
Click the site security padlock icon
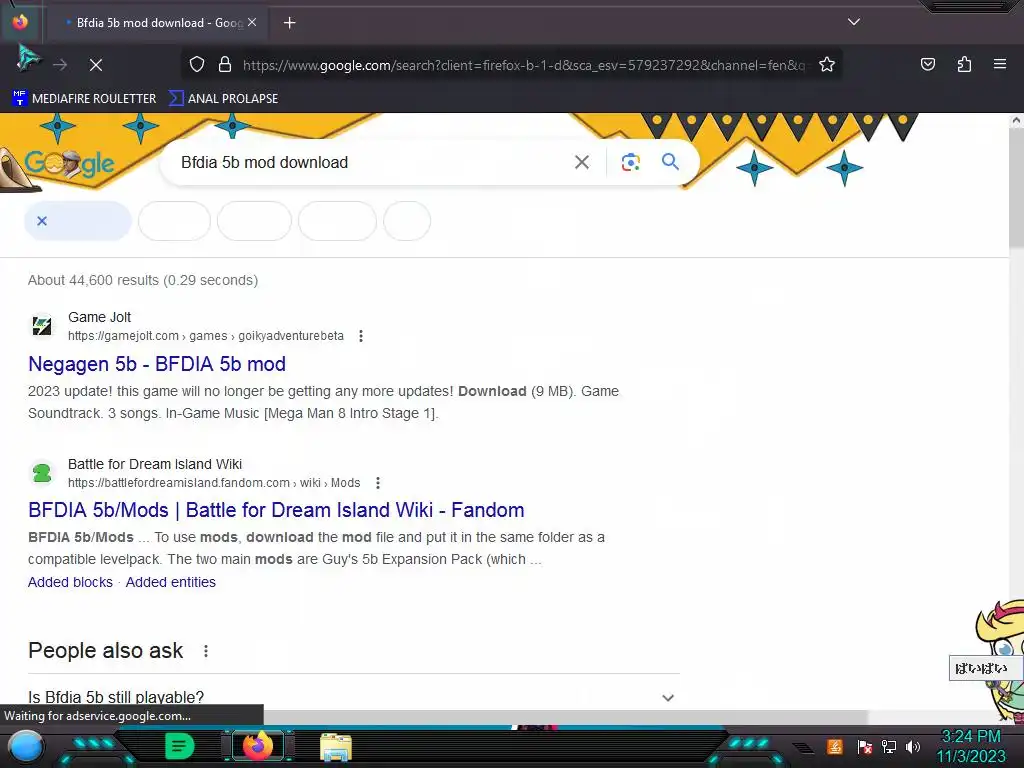point(225,64)
